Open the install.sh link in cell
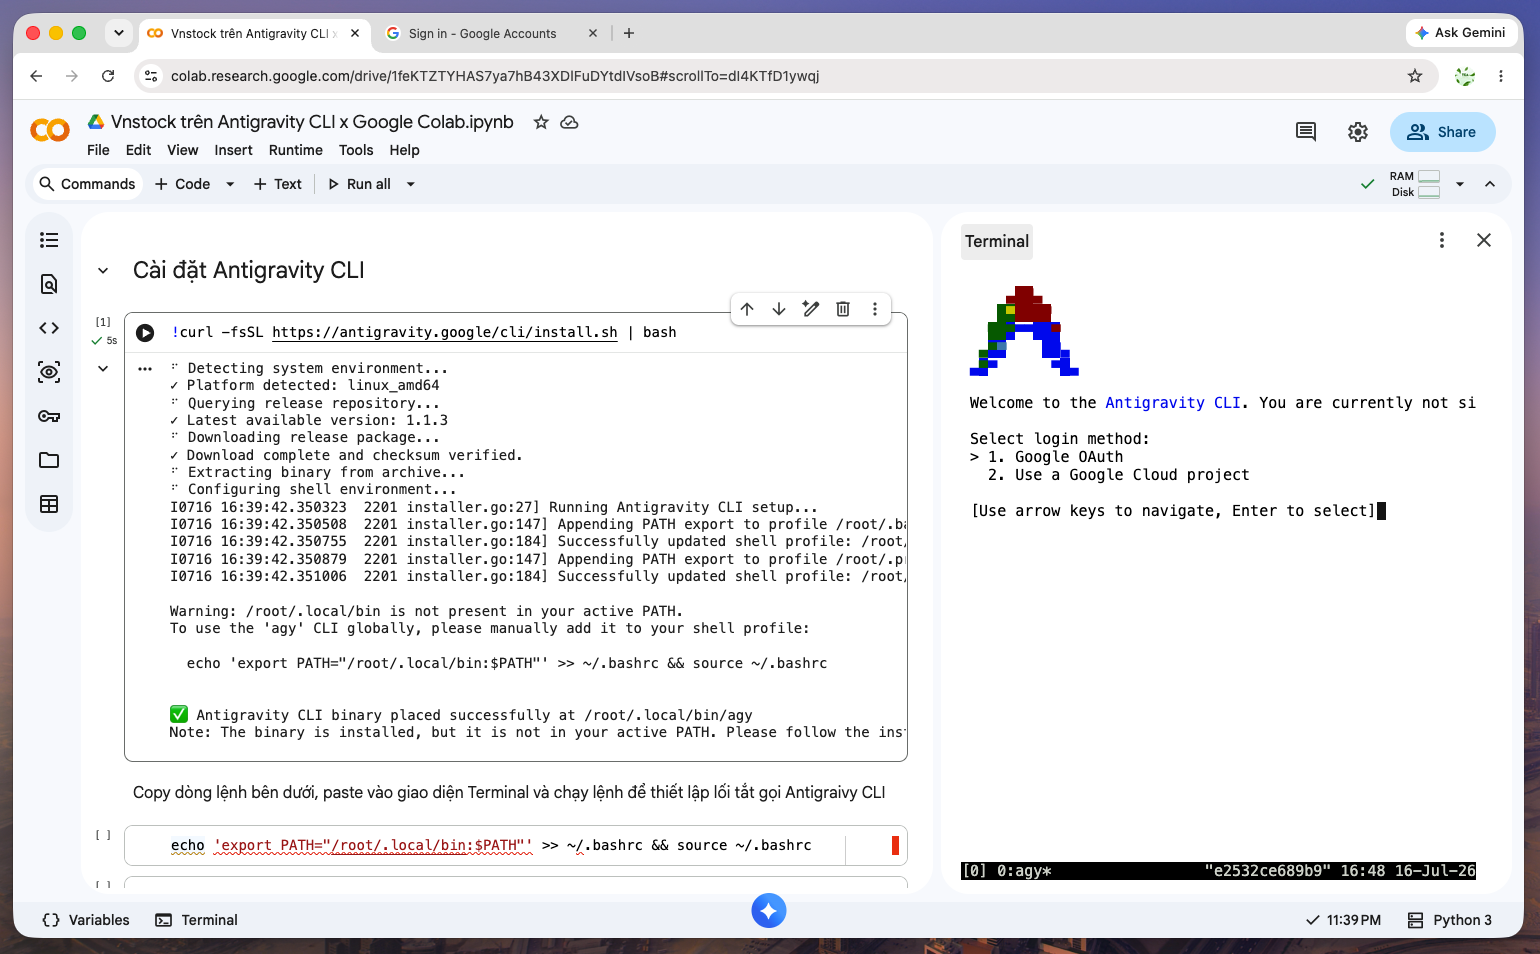The image size is (1540, 954). [444, 333]
